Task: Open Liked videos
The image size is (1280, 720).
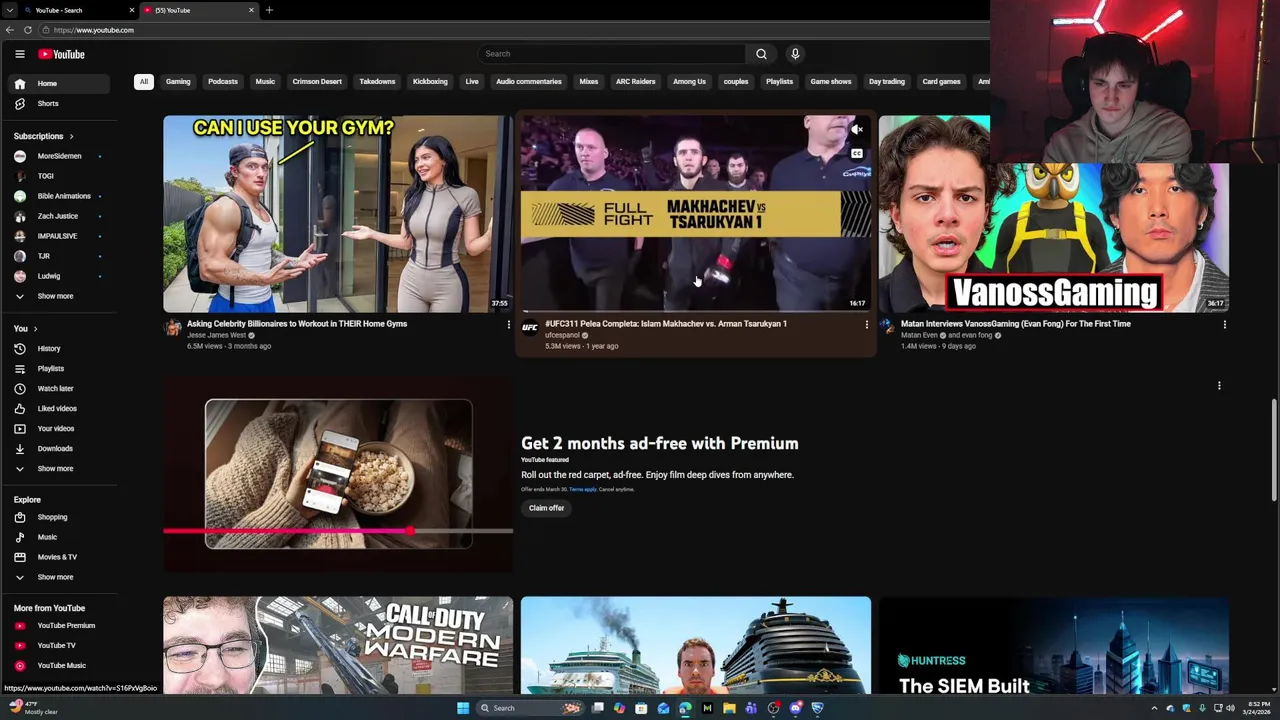Action: (60, 409)
